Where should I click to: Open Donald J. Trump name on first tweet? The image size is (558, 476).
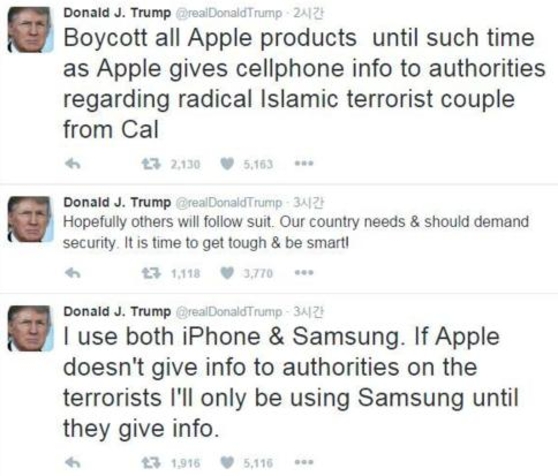(117, 13)
